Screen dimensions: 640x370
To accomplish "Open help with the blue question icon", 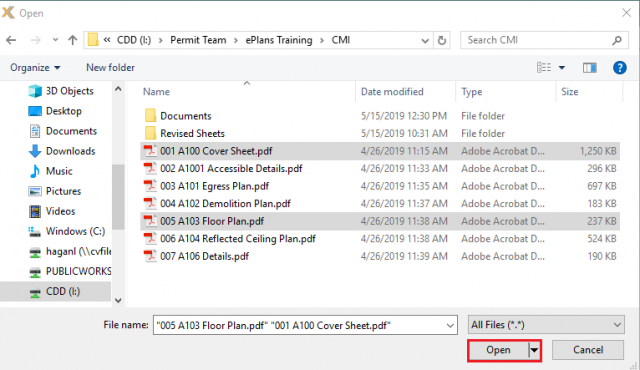I will tap(620, 67).
